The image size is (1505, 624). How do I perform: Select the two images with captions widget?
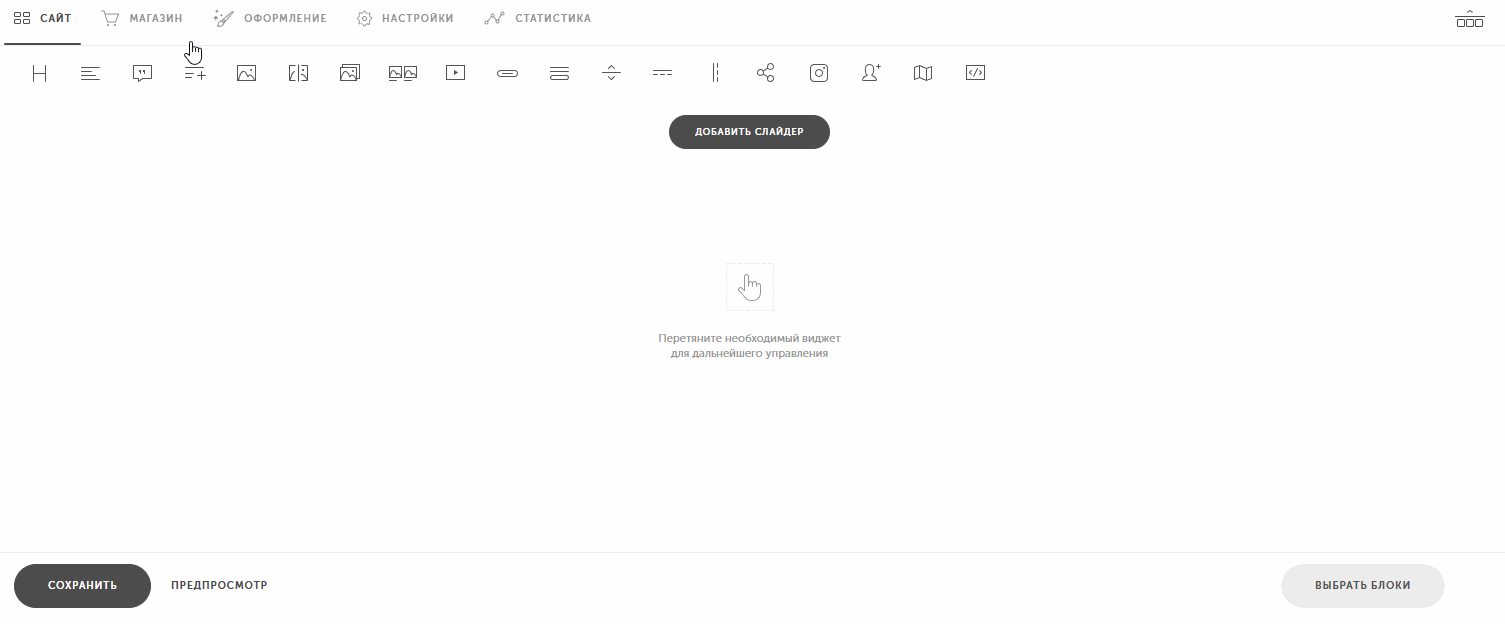[403, 73]
